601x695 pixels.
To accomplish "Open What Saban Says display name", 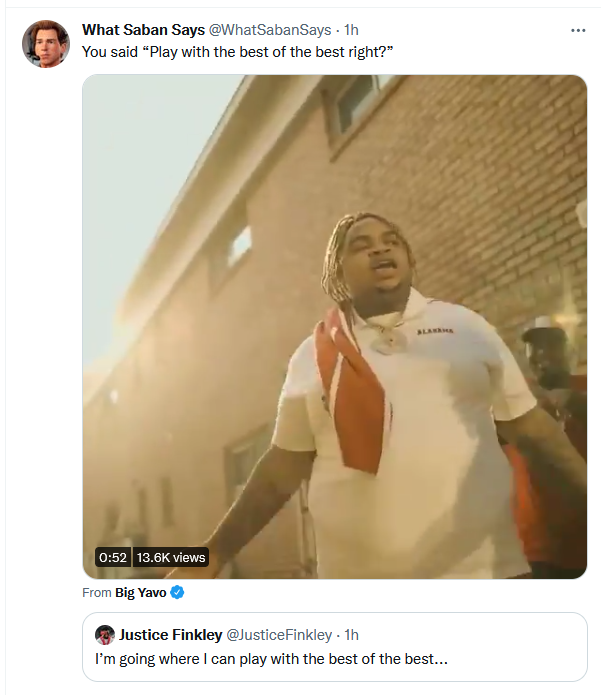I will 143,30.
